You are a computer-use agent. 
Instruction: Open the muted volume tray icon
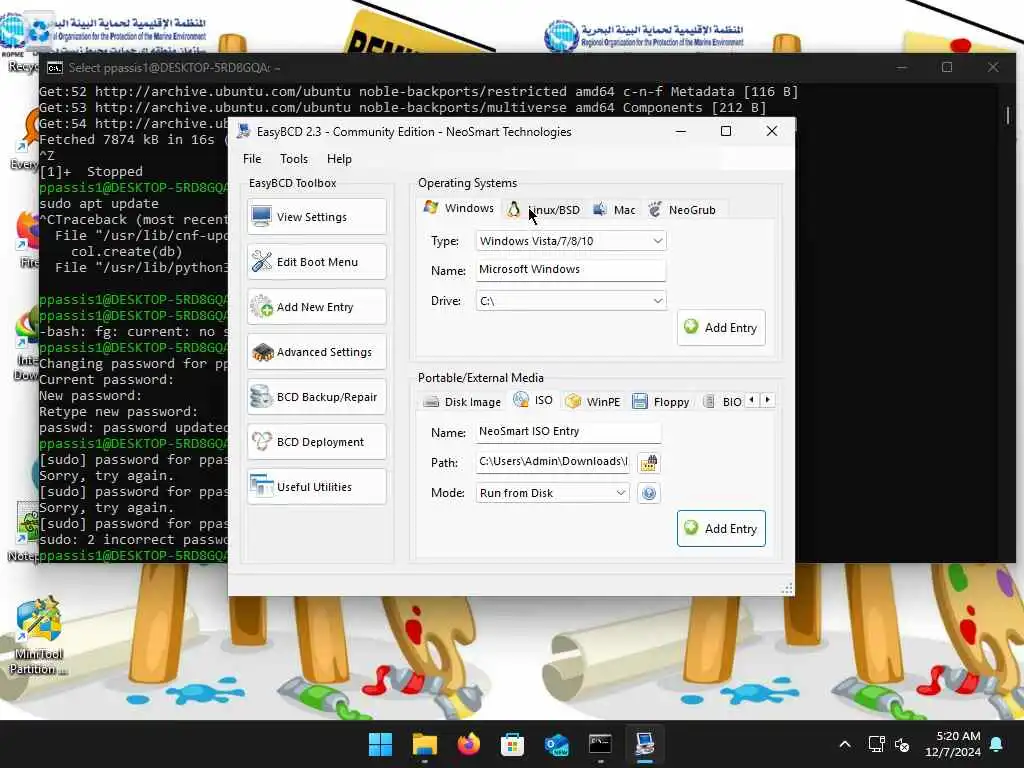902,744
